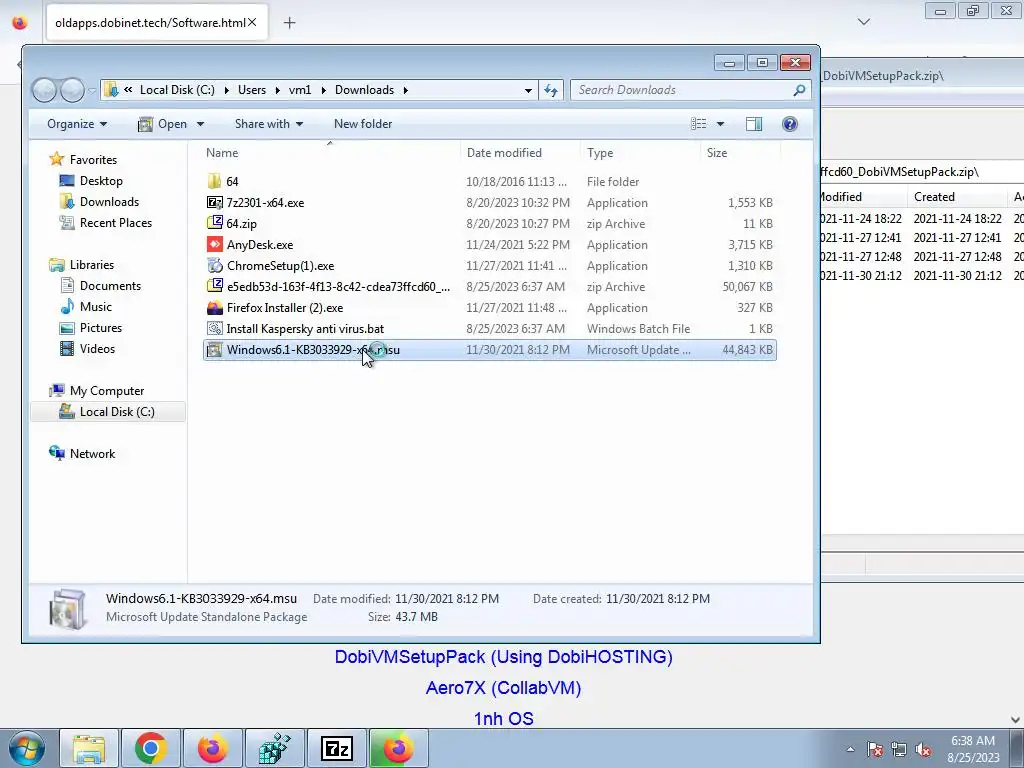Click the Open toolbar button
The image size is (1024, 768).
[x=163, y=123]
